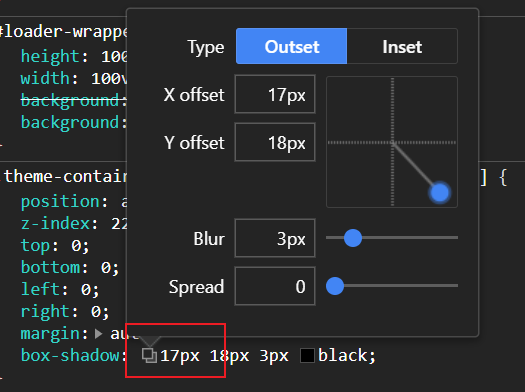Click the z-index property name
Viewport: 525px width, 392px height.
click(x=55, y=223)
